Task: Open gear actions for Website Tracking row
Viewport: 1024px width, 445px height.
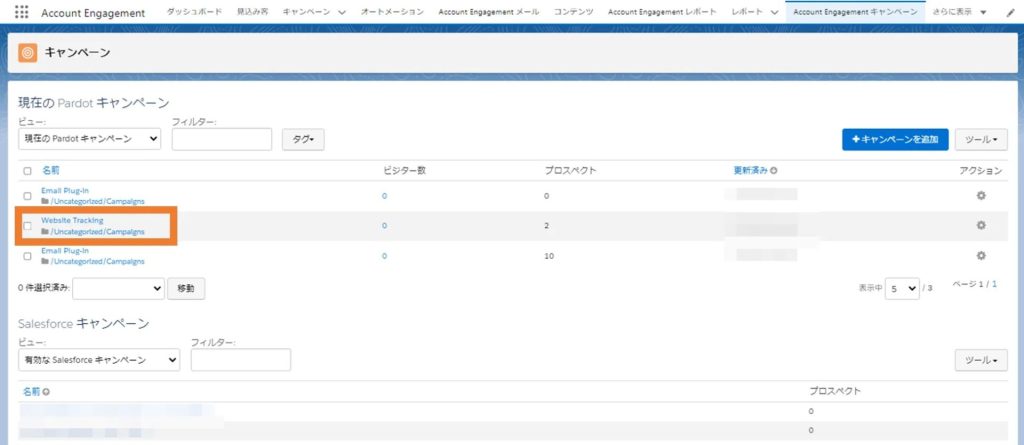Action: click(980, 225)
